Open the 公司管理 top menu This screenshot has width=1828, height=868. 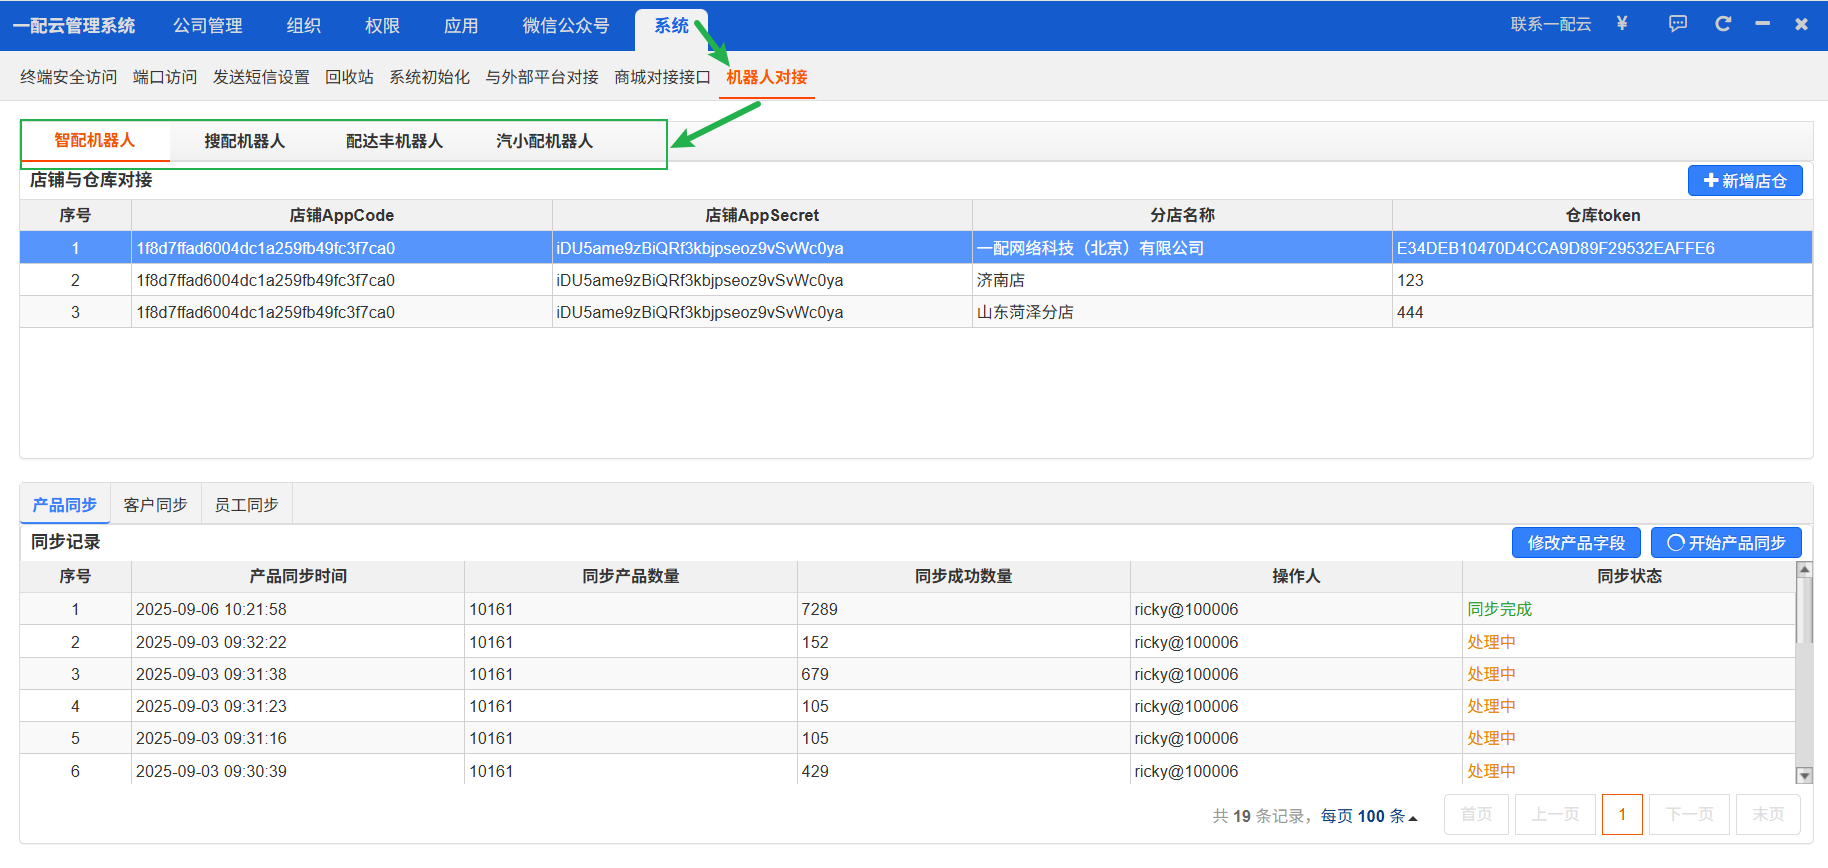[x=208, y=26]
